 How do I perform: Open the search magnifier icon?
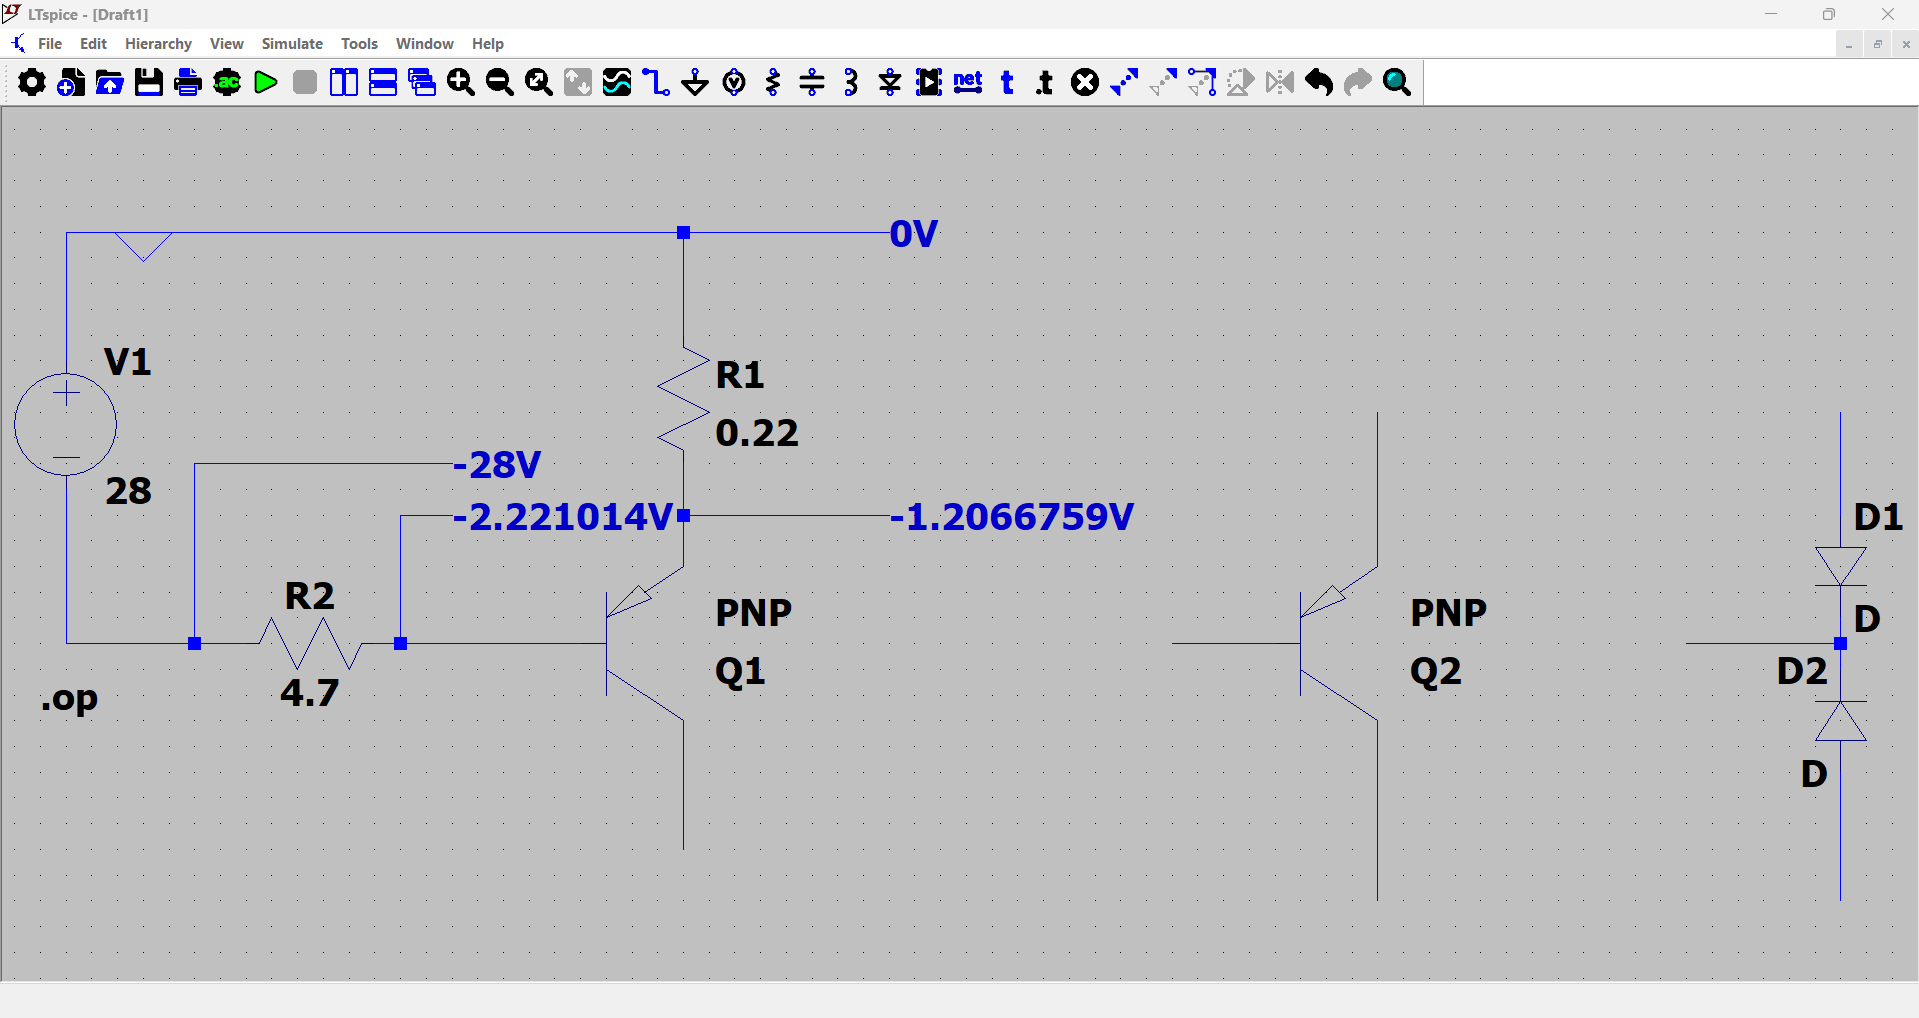tap(1397, 82)
